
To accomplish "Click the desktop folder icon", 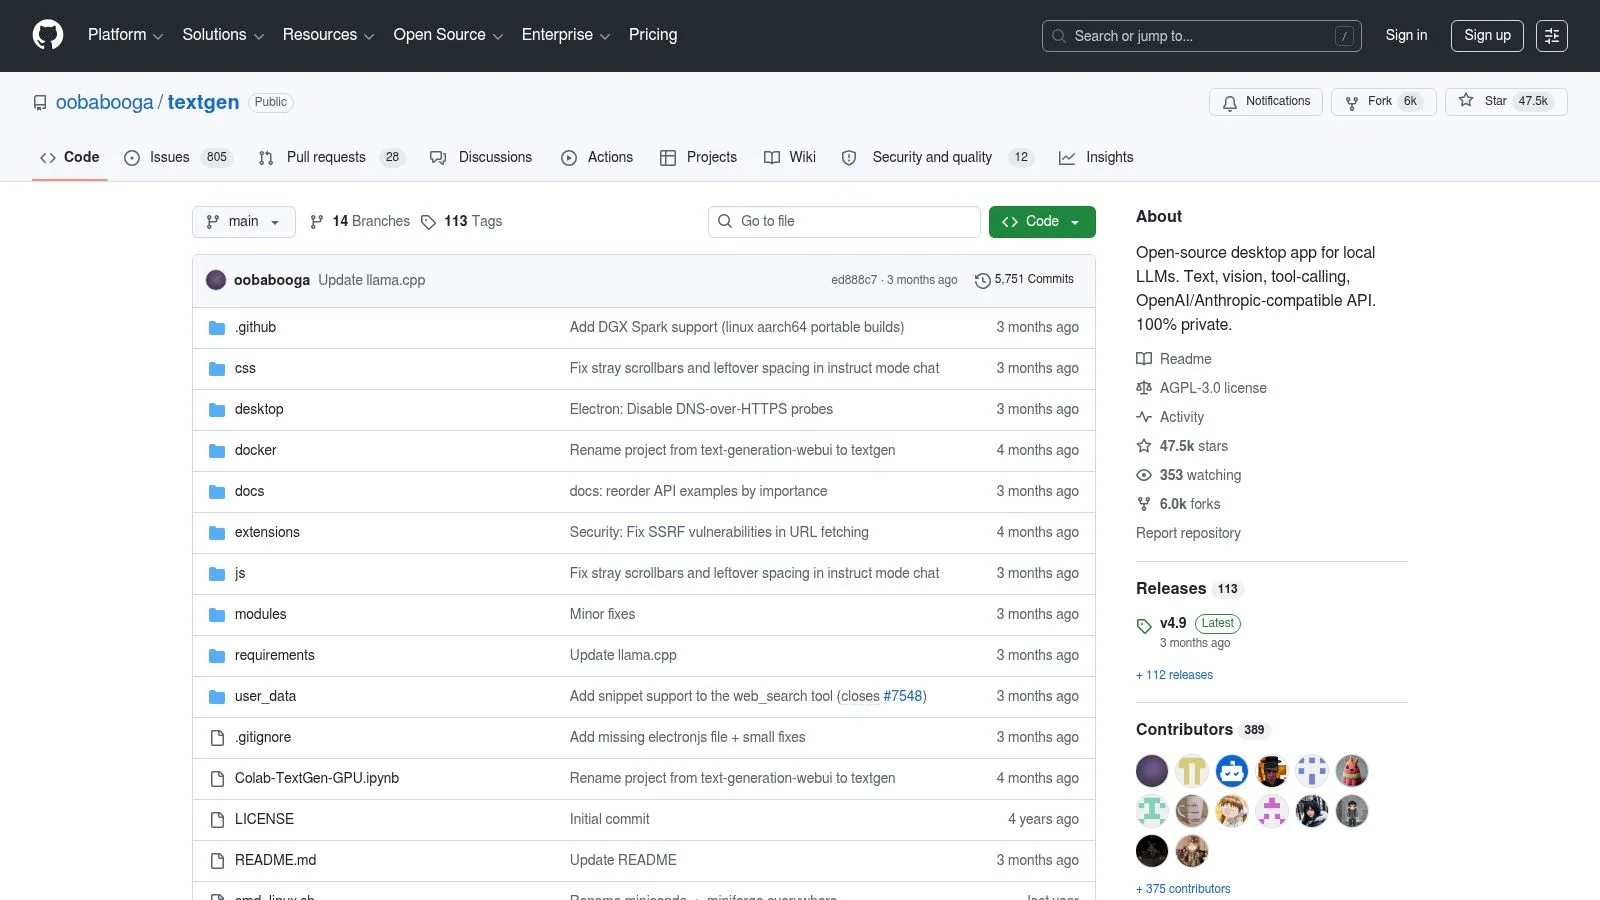I will (x=217, y=410).
